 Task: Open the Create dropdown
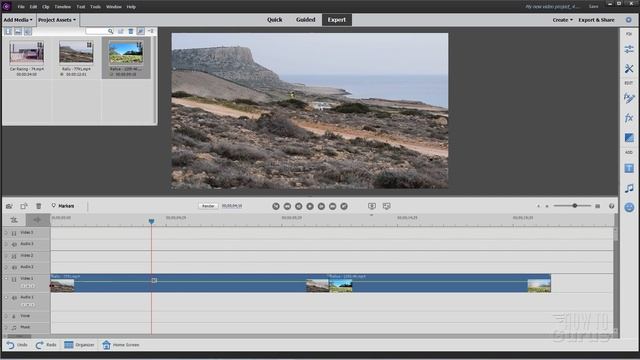pos(562,20)
